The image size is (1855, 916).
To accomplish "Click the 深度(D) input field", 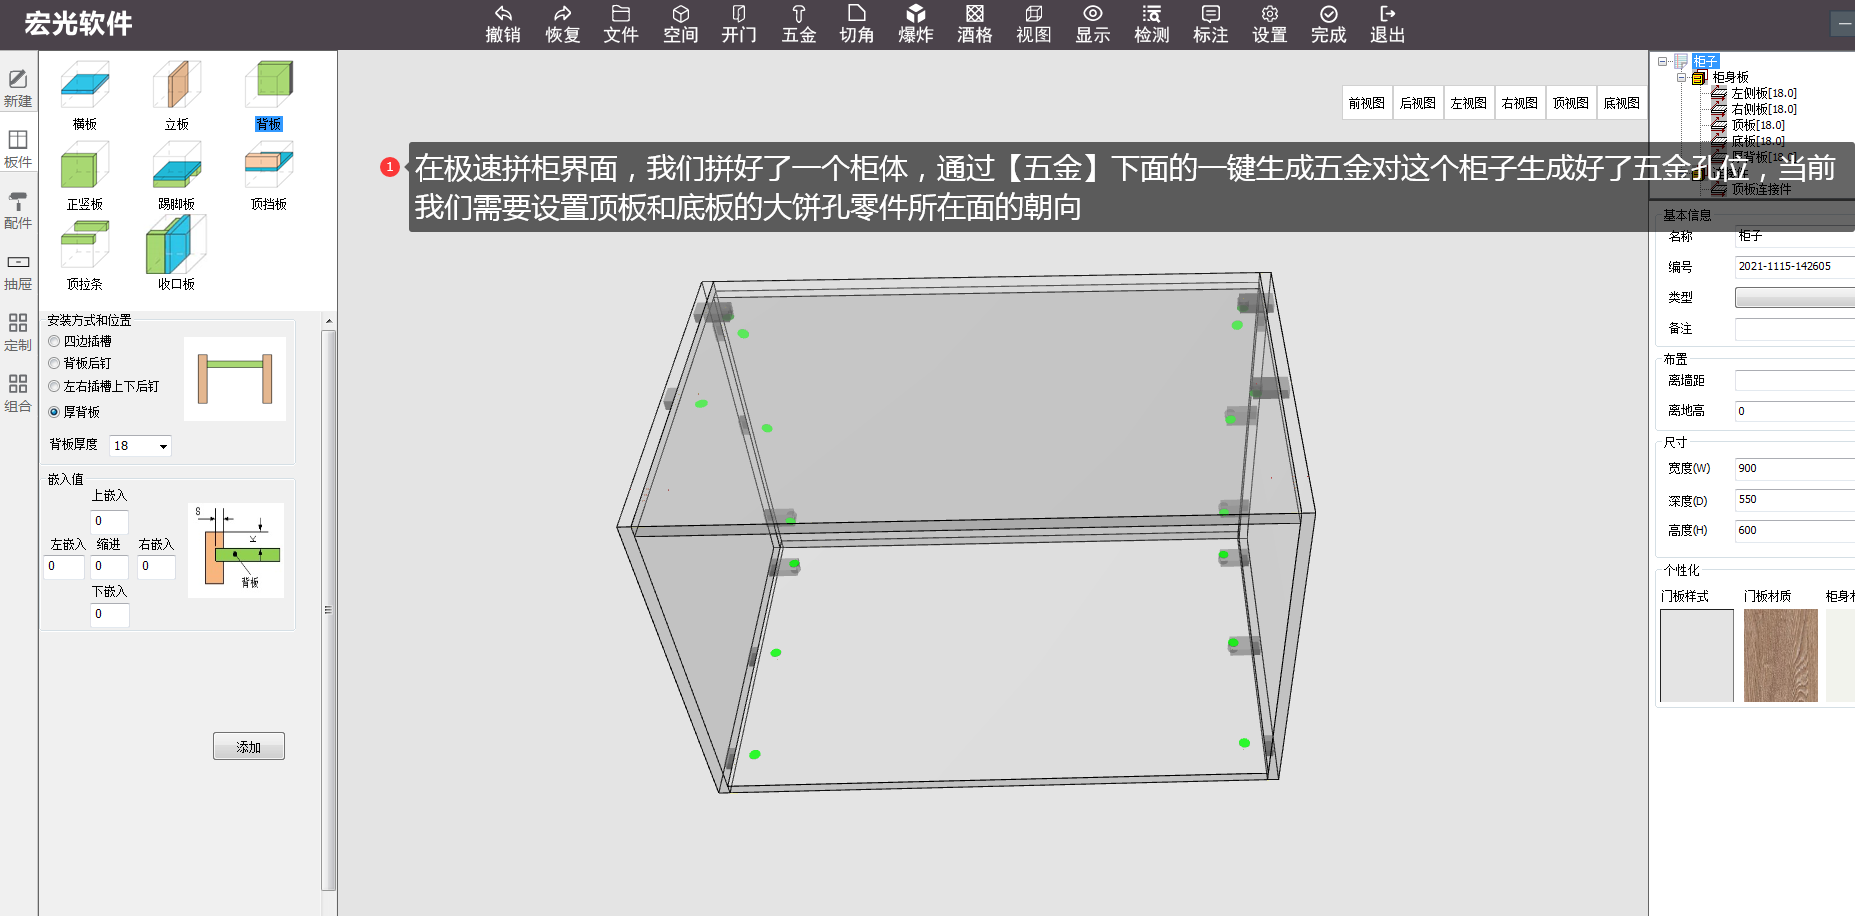I will click(x=1795, y=500).
